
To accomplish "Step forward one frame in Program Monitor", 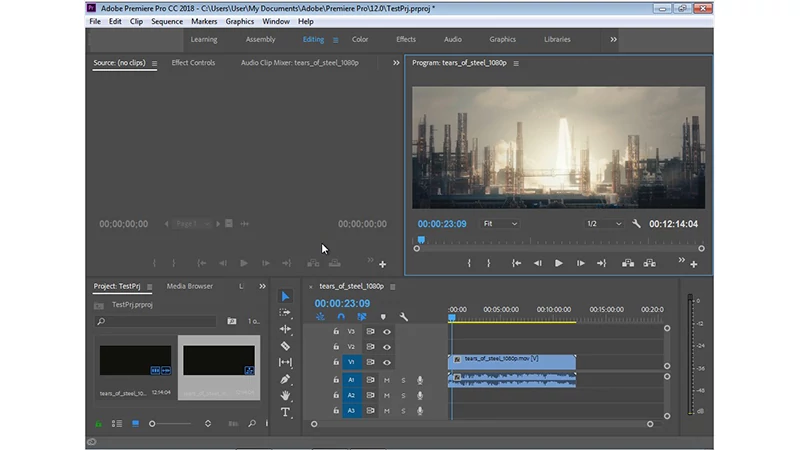I will point(581,263).
